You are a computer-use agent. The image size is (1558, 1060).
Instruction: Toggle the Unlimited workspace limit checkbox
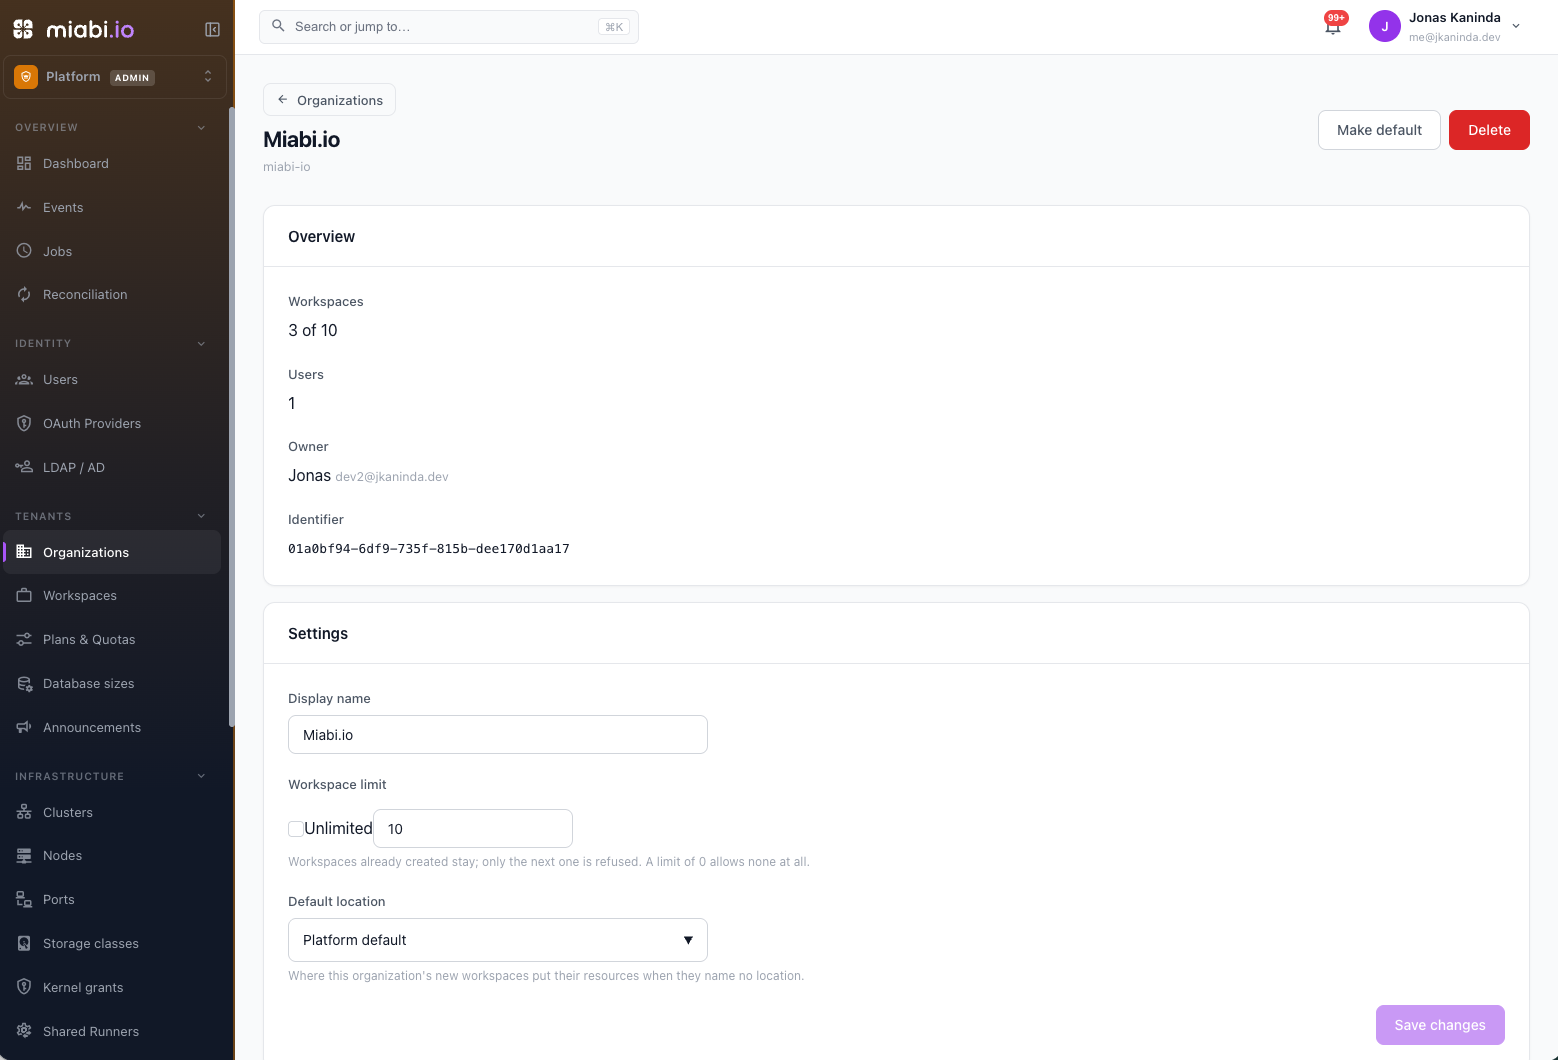(296, 828)
